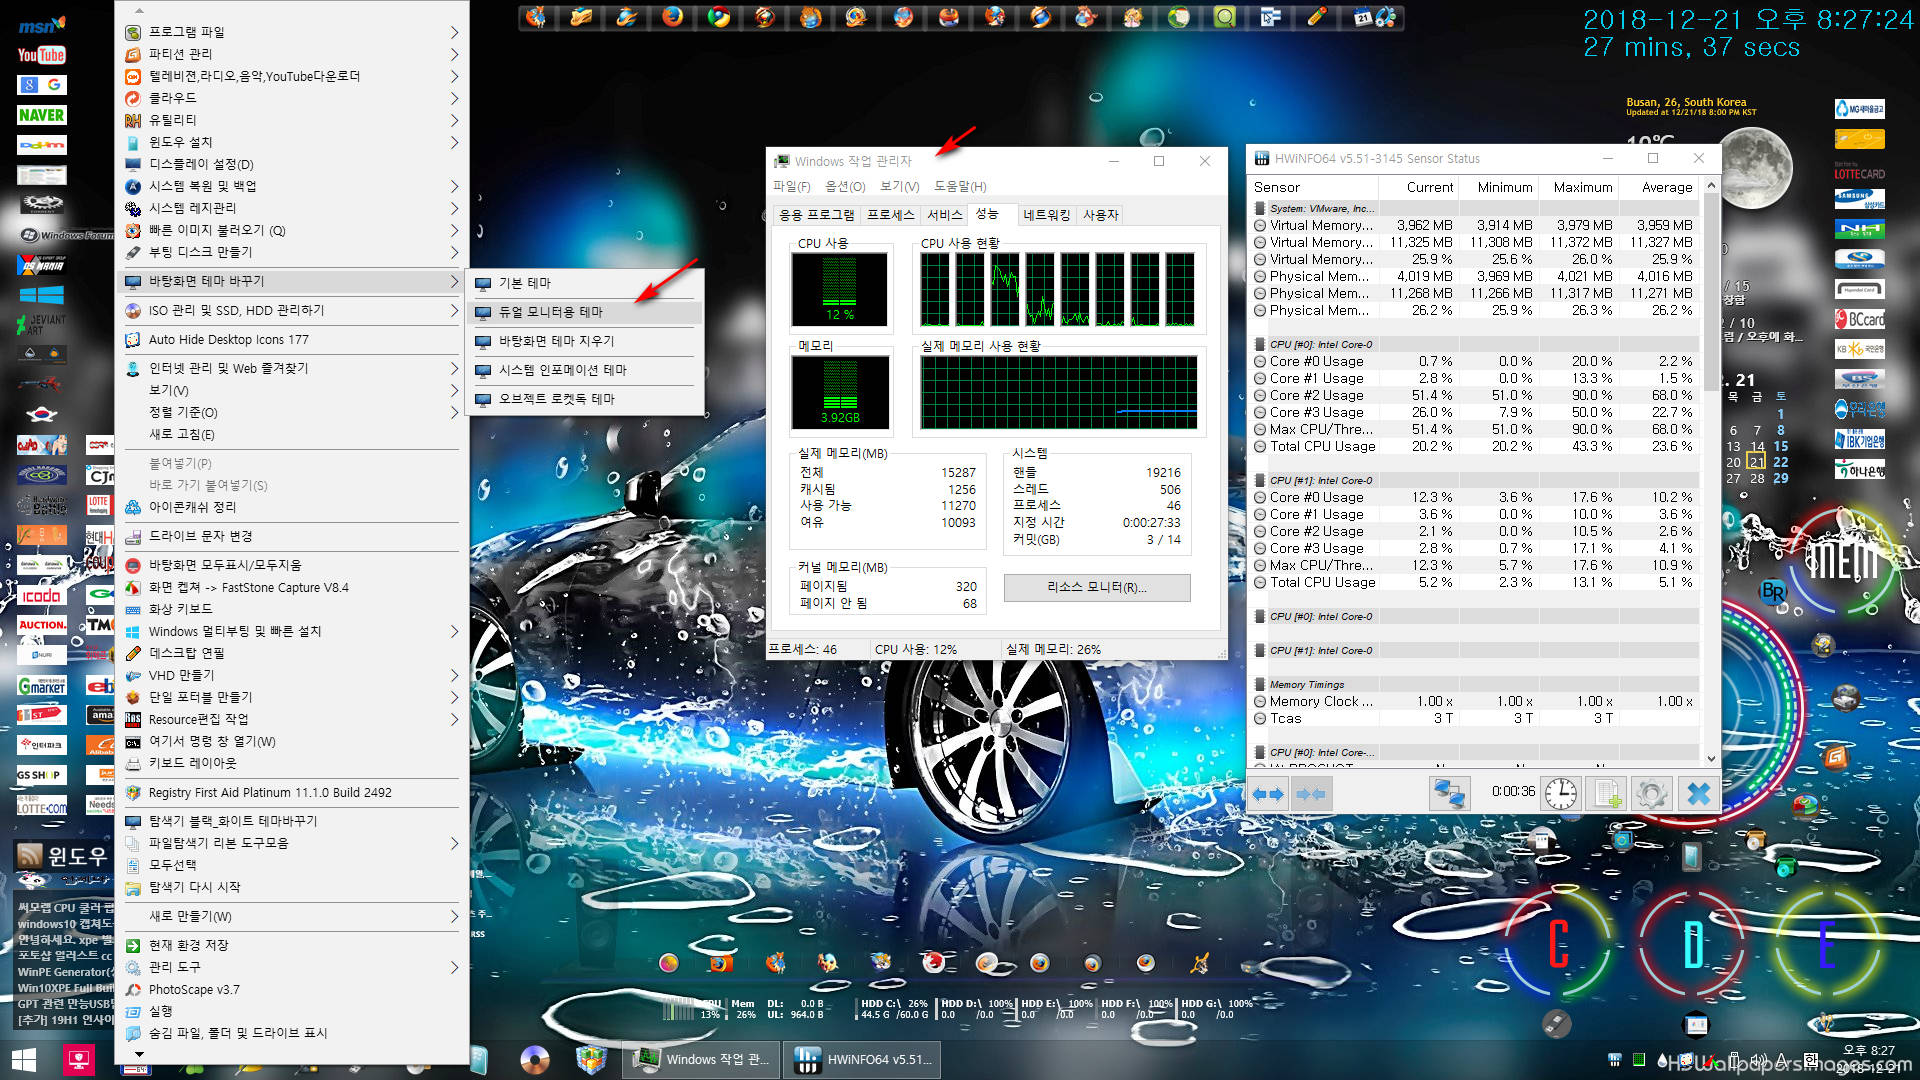Select 듀얼 모니터용 테마 submenu entry

(585, 312)
